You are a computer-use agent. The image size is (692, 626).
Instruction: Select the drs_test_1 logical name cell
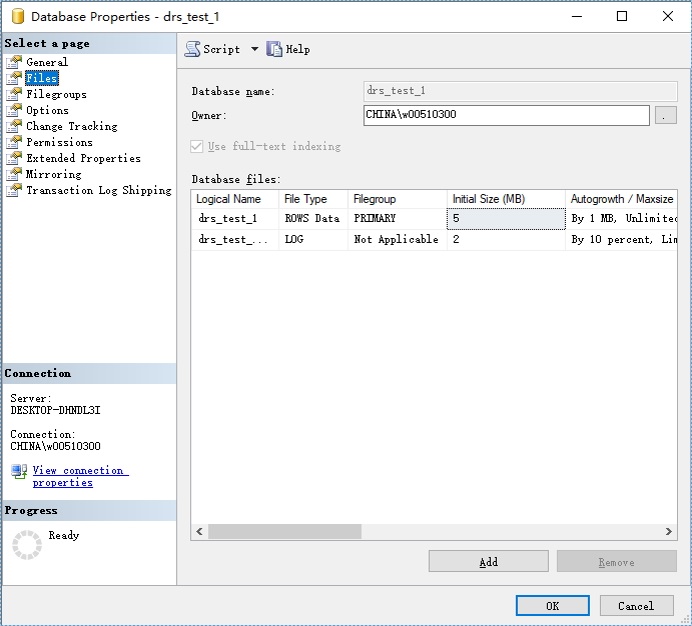[x=235, y=219]
